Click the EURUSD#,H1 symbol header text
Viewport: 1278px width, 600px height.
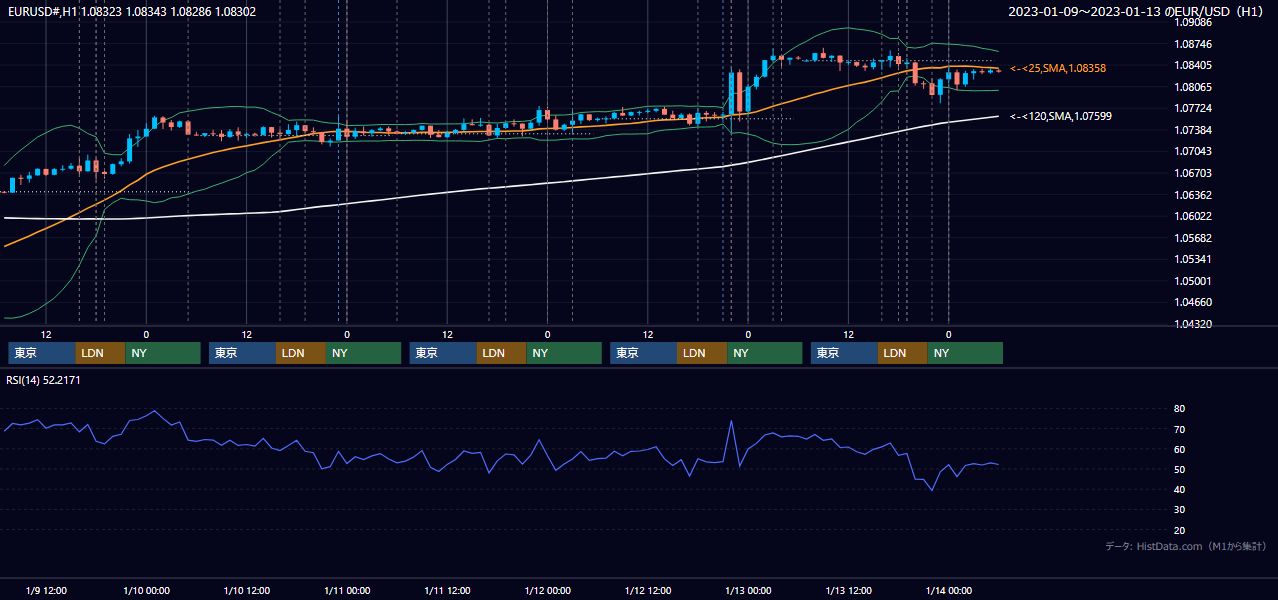click(132, 12)
